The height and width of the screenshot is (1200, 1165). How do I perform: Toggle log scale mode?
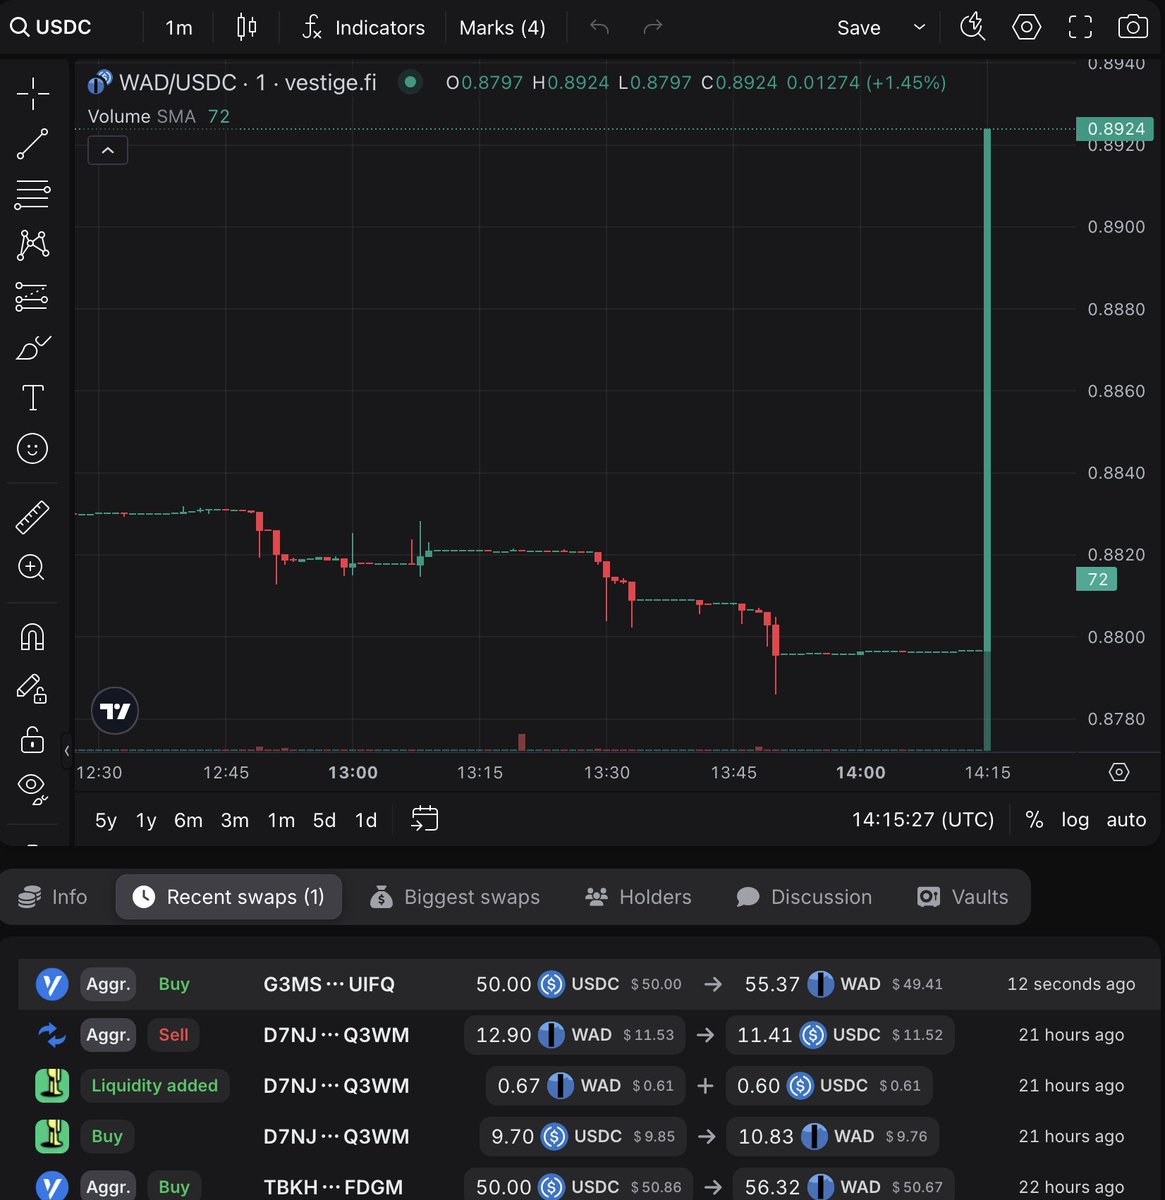(1075, 820)
